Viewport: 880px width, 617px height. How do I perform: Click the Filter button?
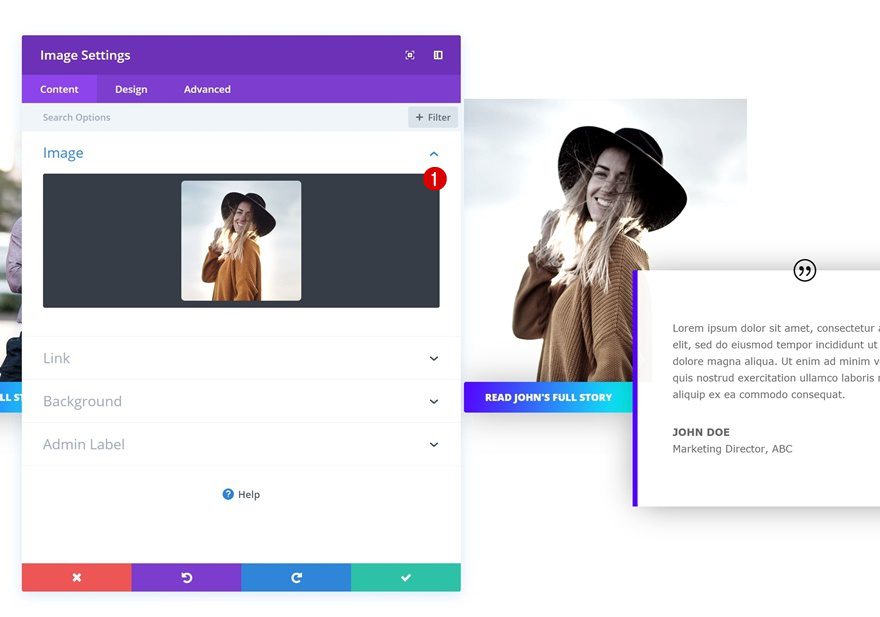click(x=432, y=116)
